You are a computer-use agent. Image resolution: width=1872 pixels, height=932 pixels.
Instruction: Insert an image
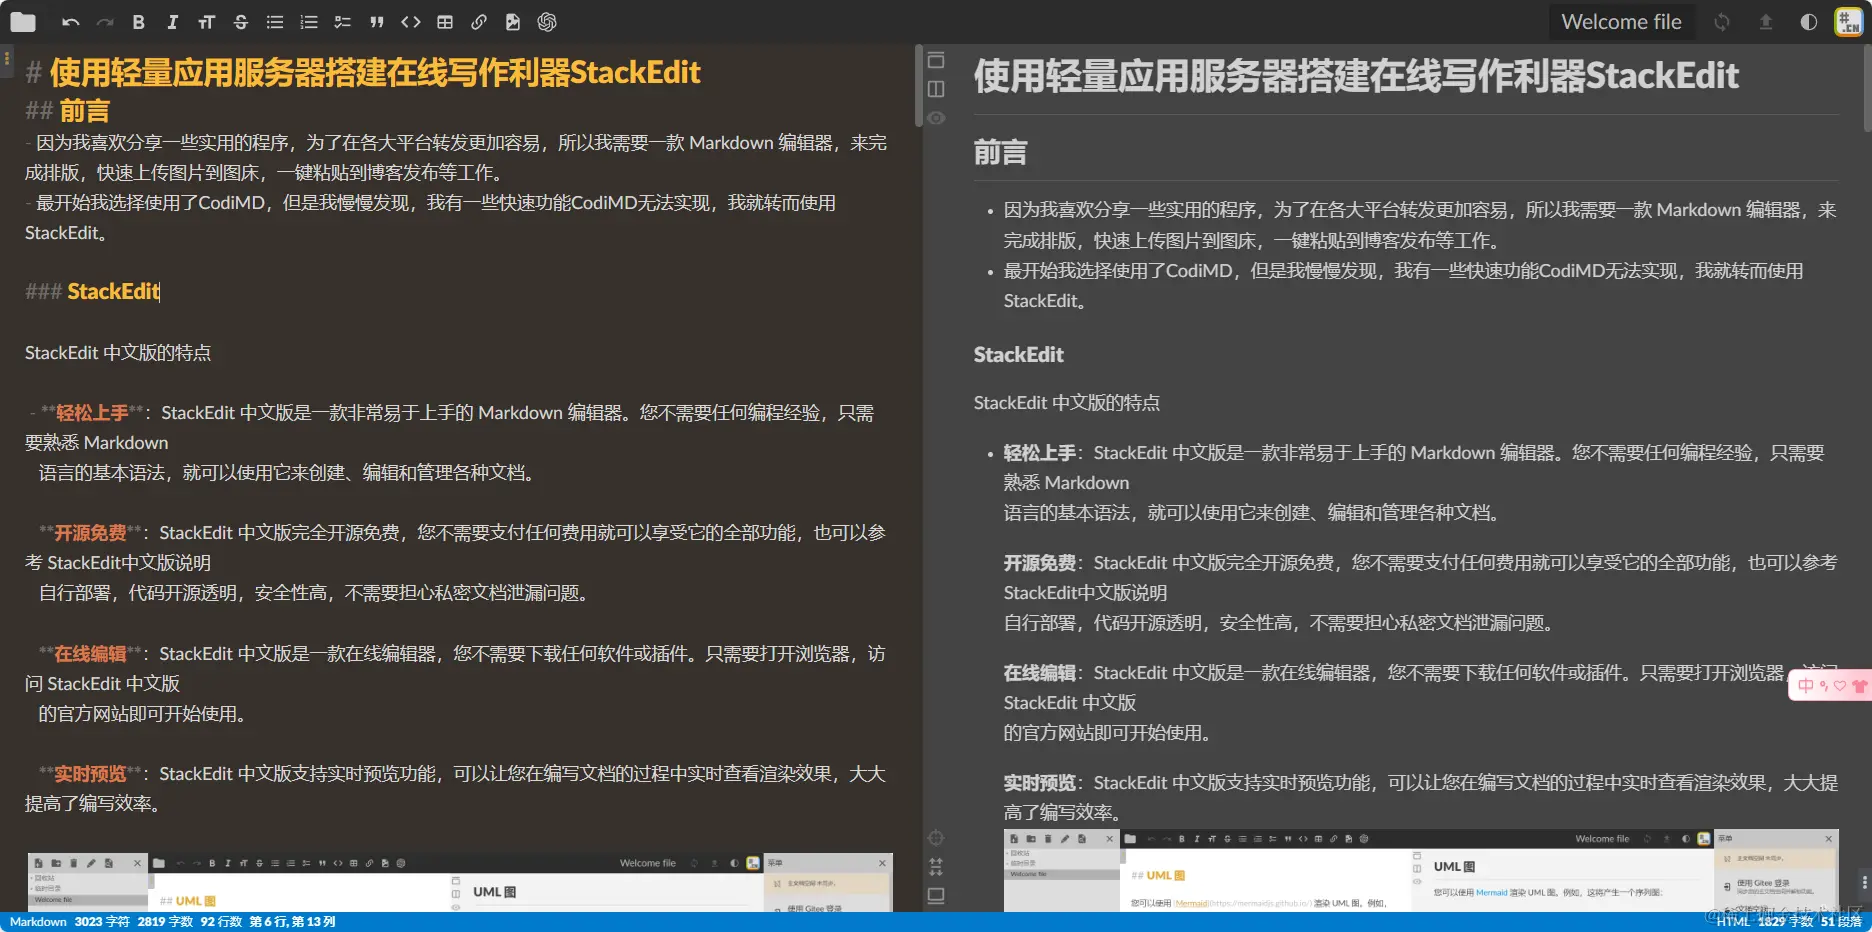[x=513, y=22]
